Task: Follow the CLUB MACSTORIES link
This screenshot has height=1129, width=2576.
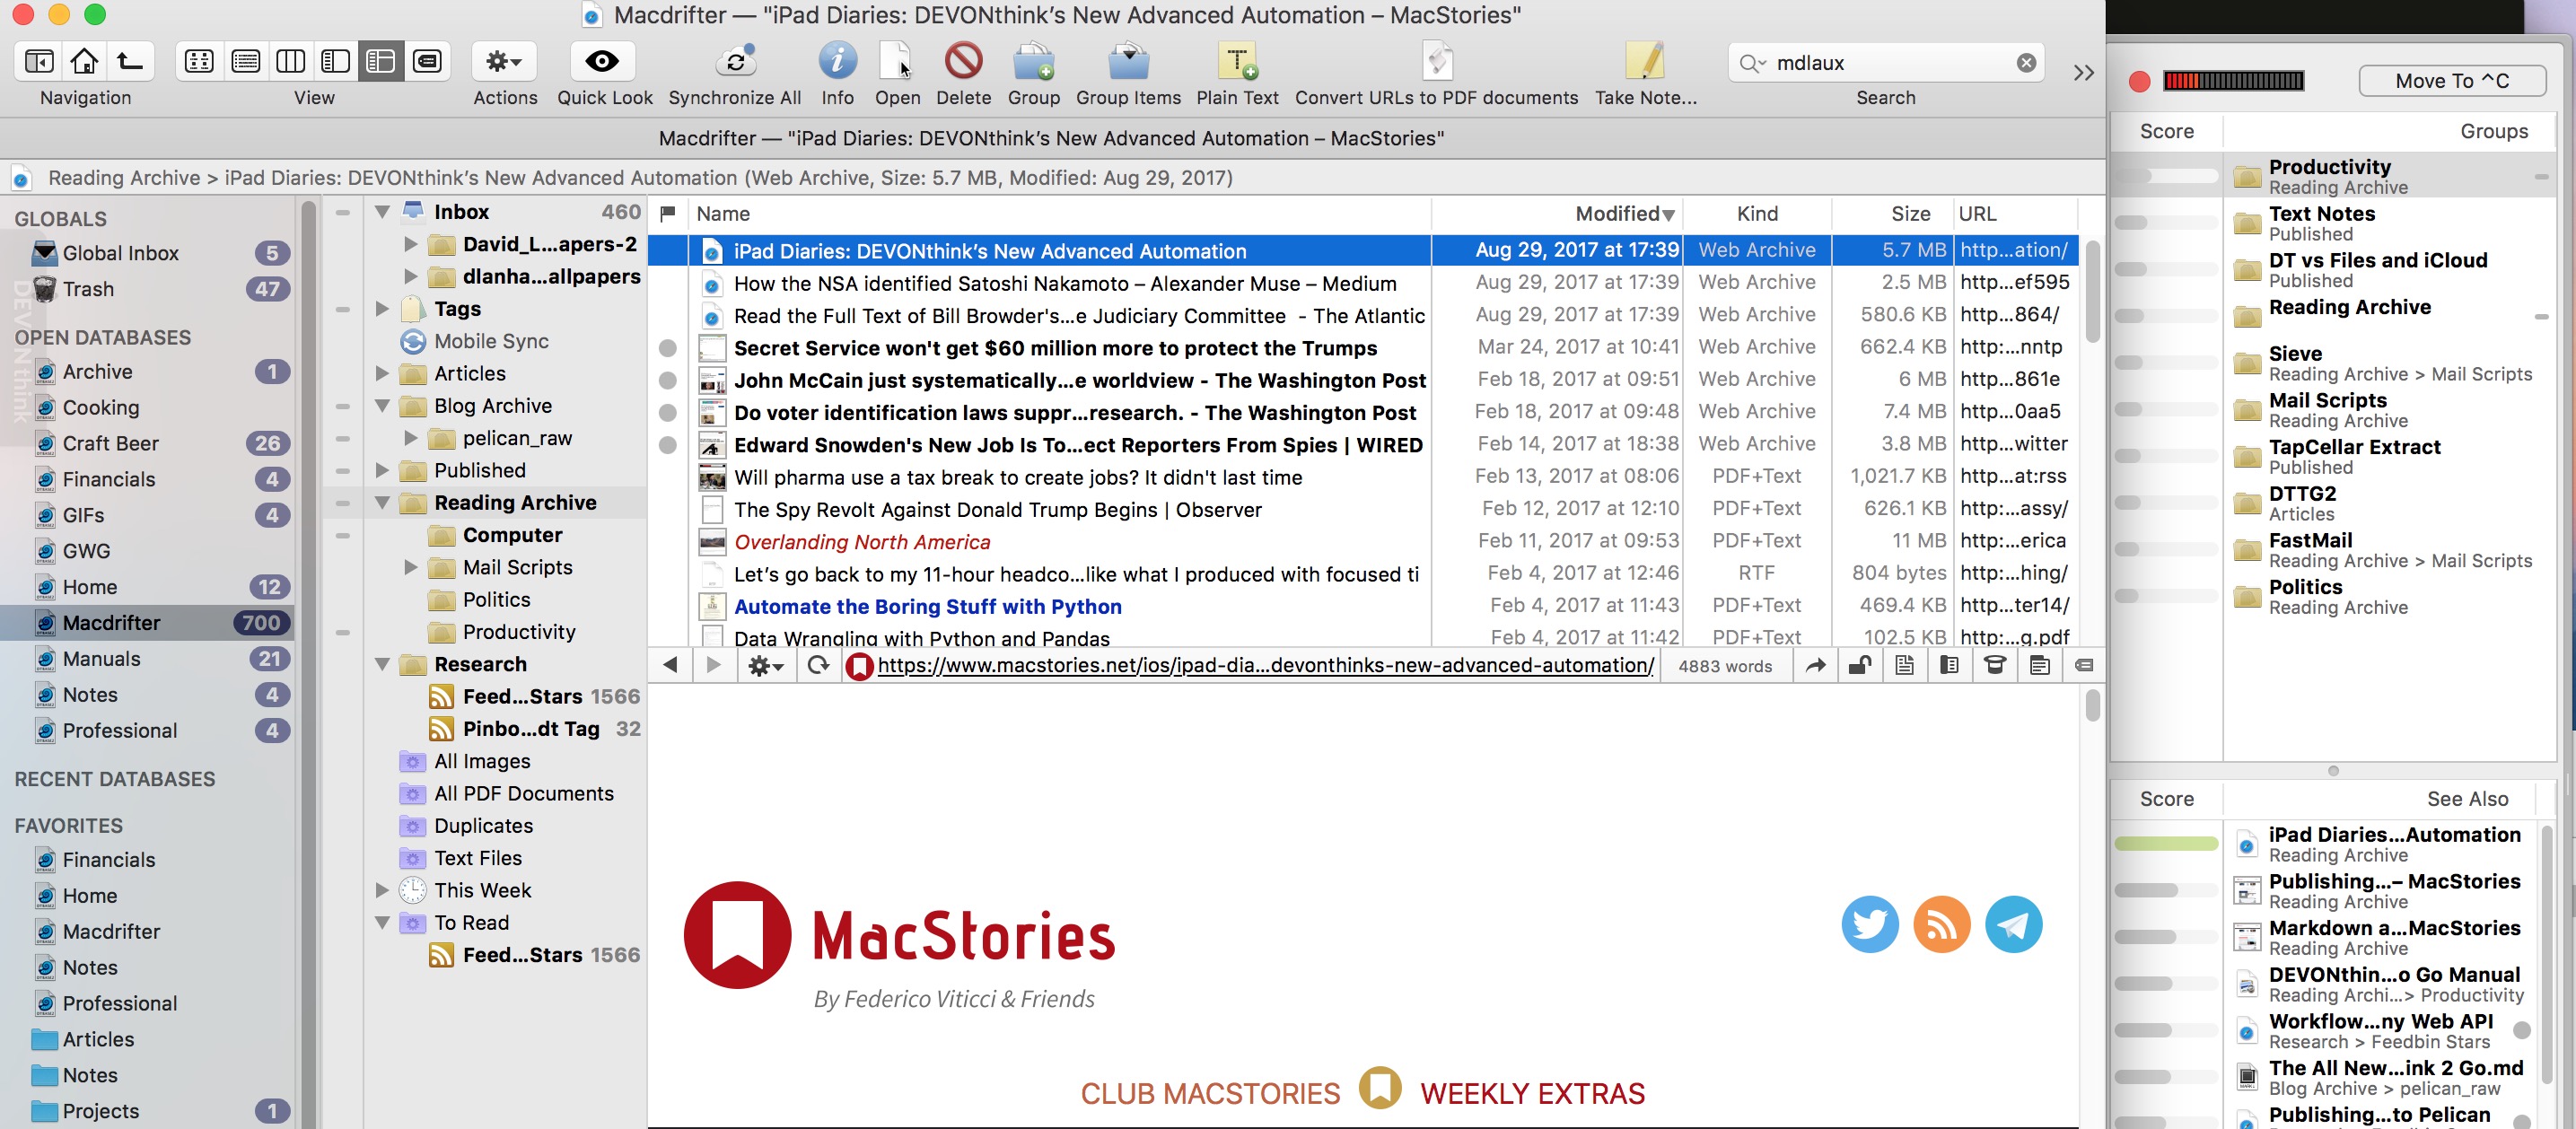Action: click(x=1209, y=1093)
